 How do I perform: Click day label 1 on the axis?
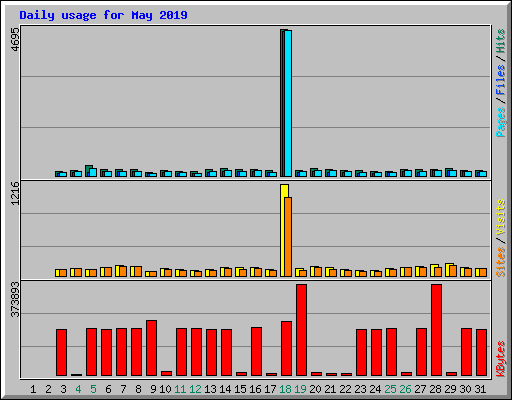pos(33,389)
